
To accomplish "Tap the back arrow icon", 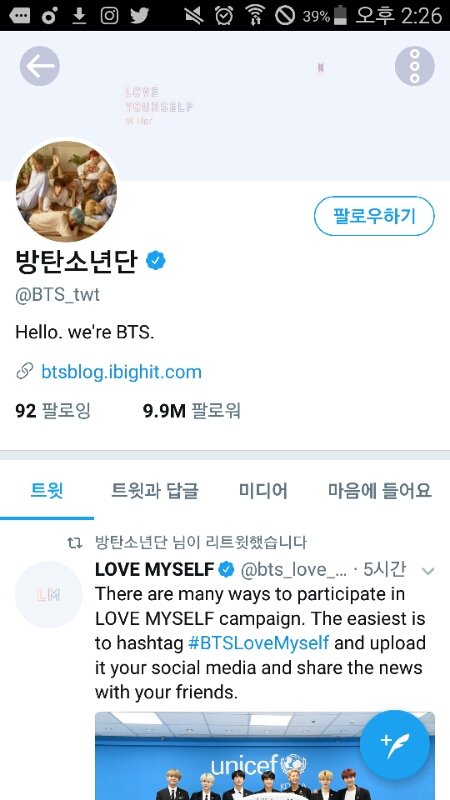I will coord(40,66).
